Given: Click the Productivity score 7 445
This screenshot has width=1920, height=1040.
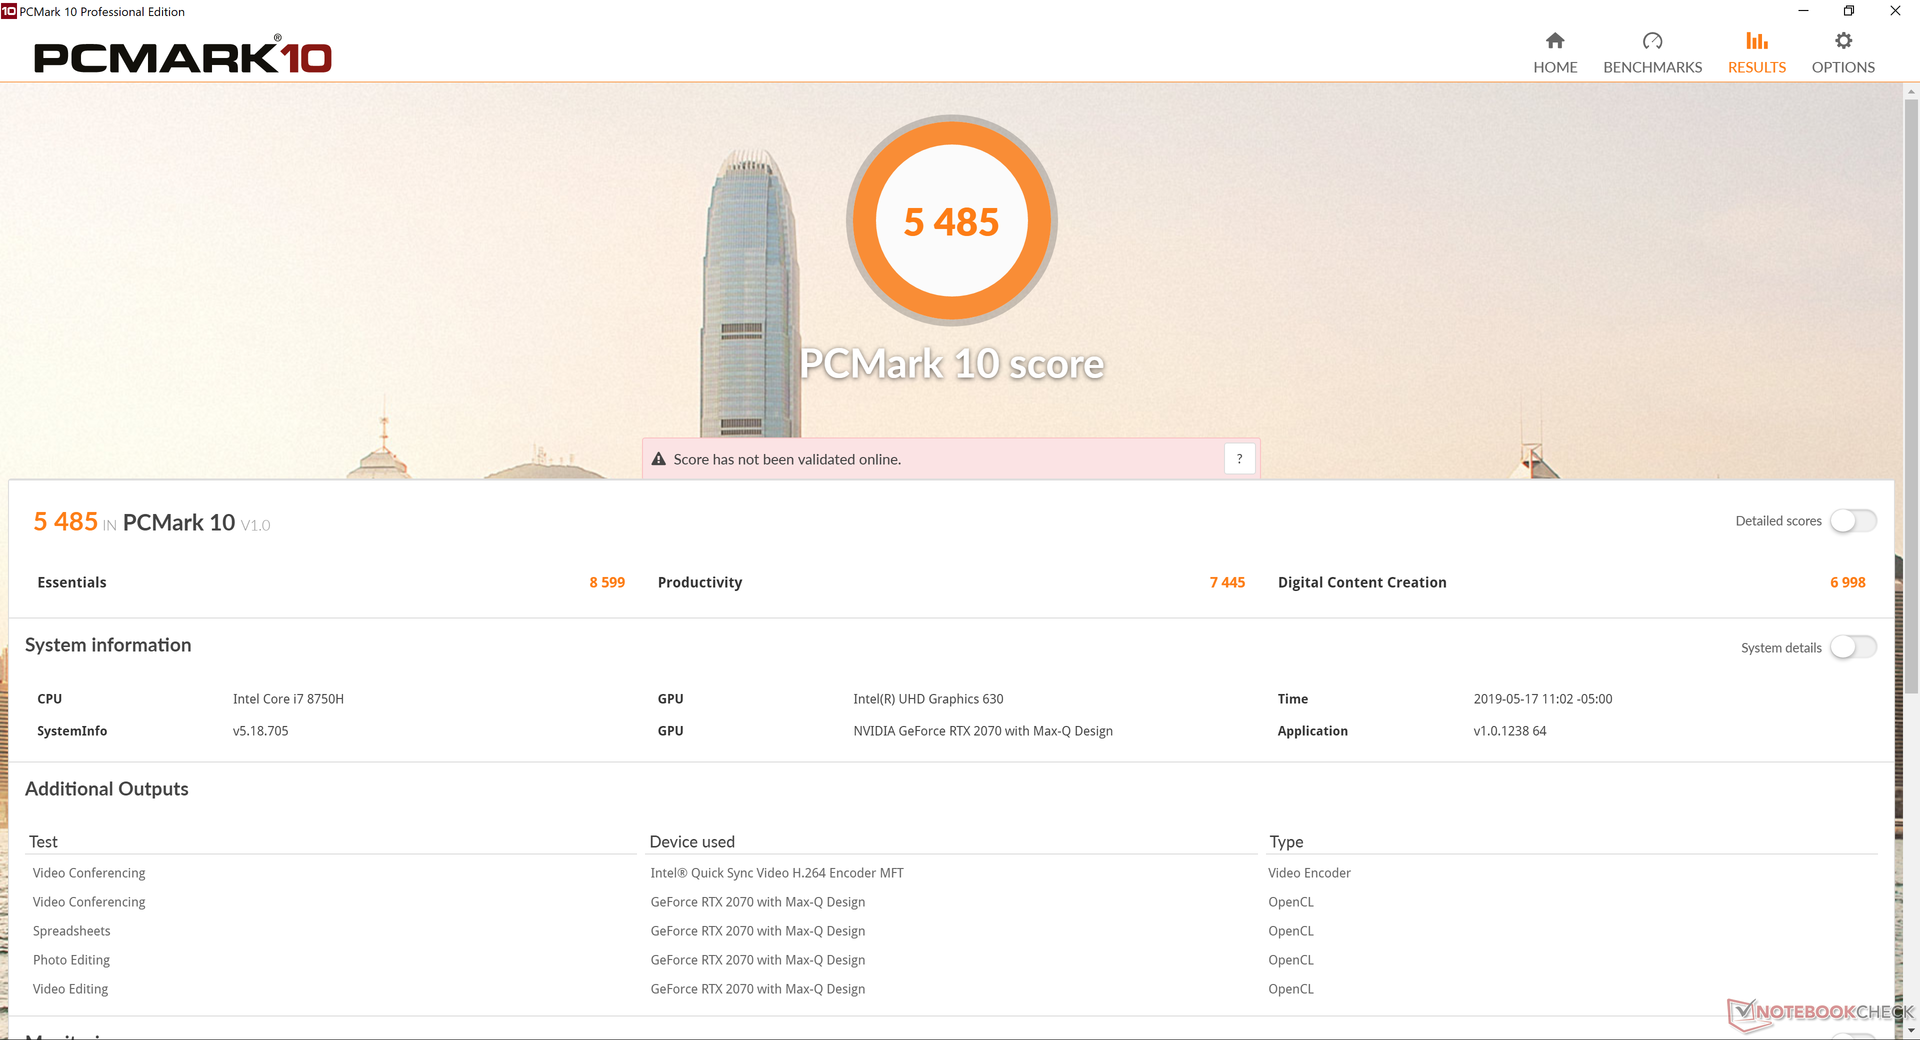Looking at the screenshot, I should (x=1227, y=583).
